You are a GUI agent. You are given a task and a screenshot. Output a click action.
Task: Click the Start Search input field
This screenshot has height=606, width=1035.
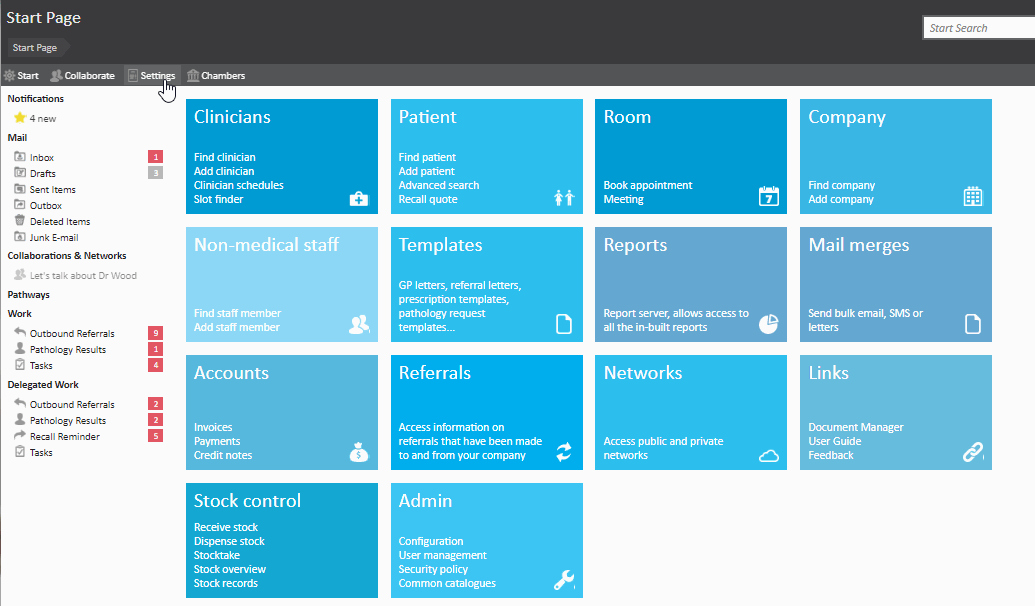click(x=979, y=28)
